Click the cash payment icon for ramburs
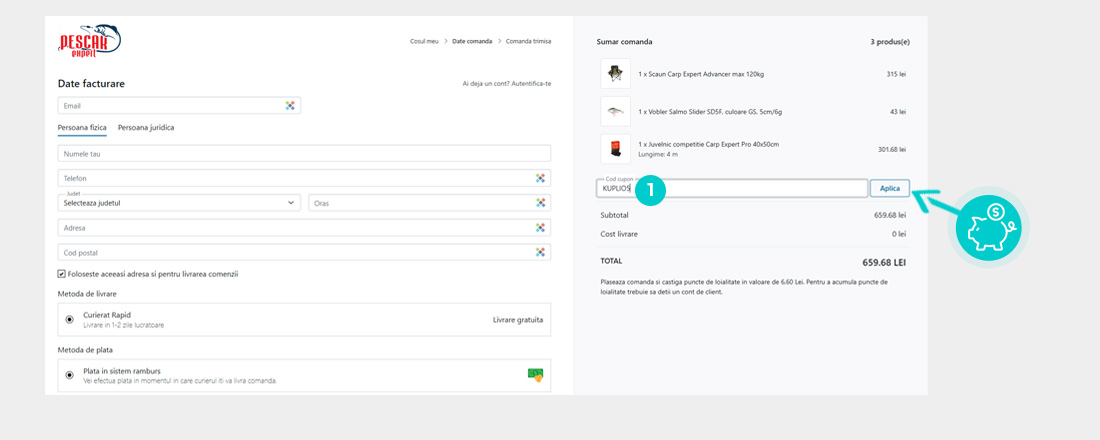 (x=535, y=375)
